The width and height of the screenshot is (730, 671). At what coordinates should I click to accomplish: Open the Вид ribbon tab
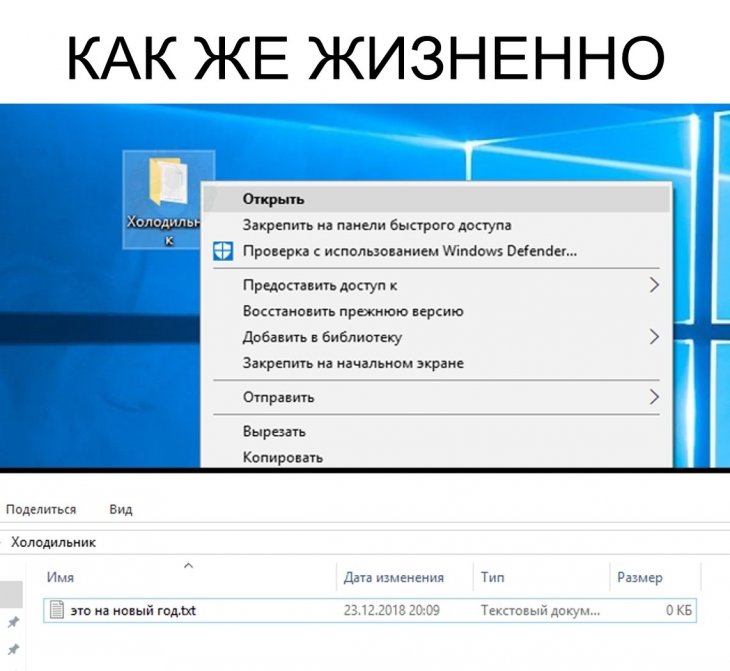121,509
